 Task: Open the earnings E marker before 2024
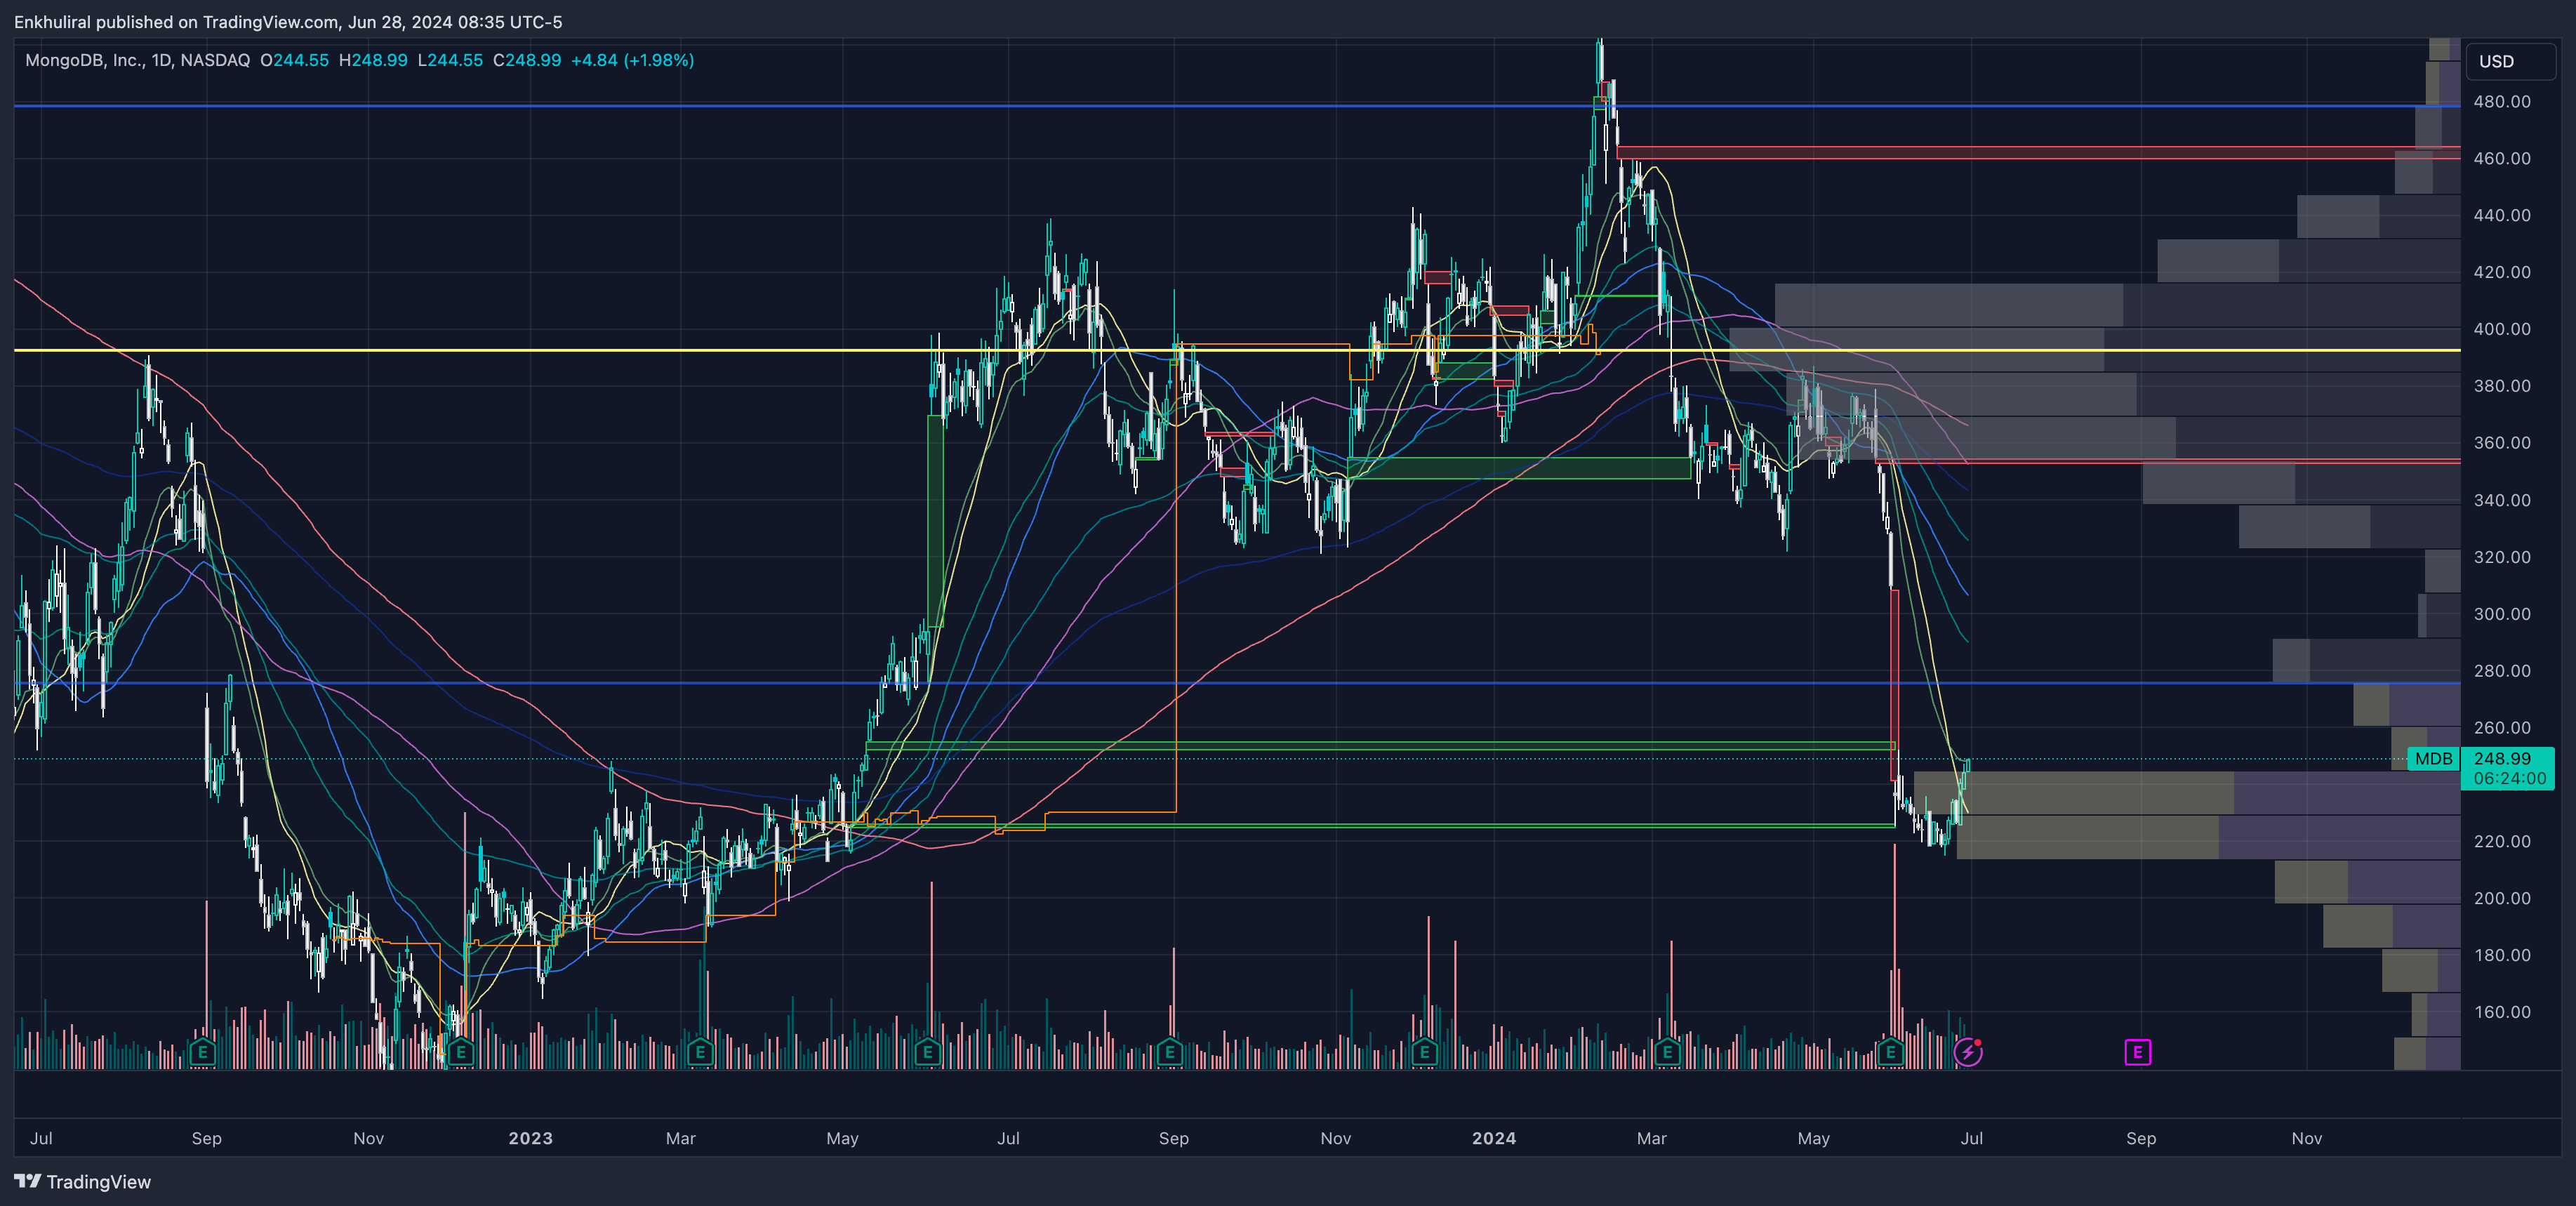tap(1425, 1052)
